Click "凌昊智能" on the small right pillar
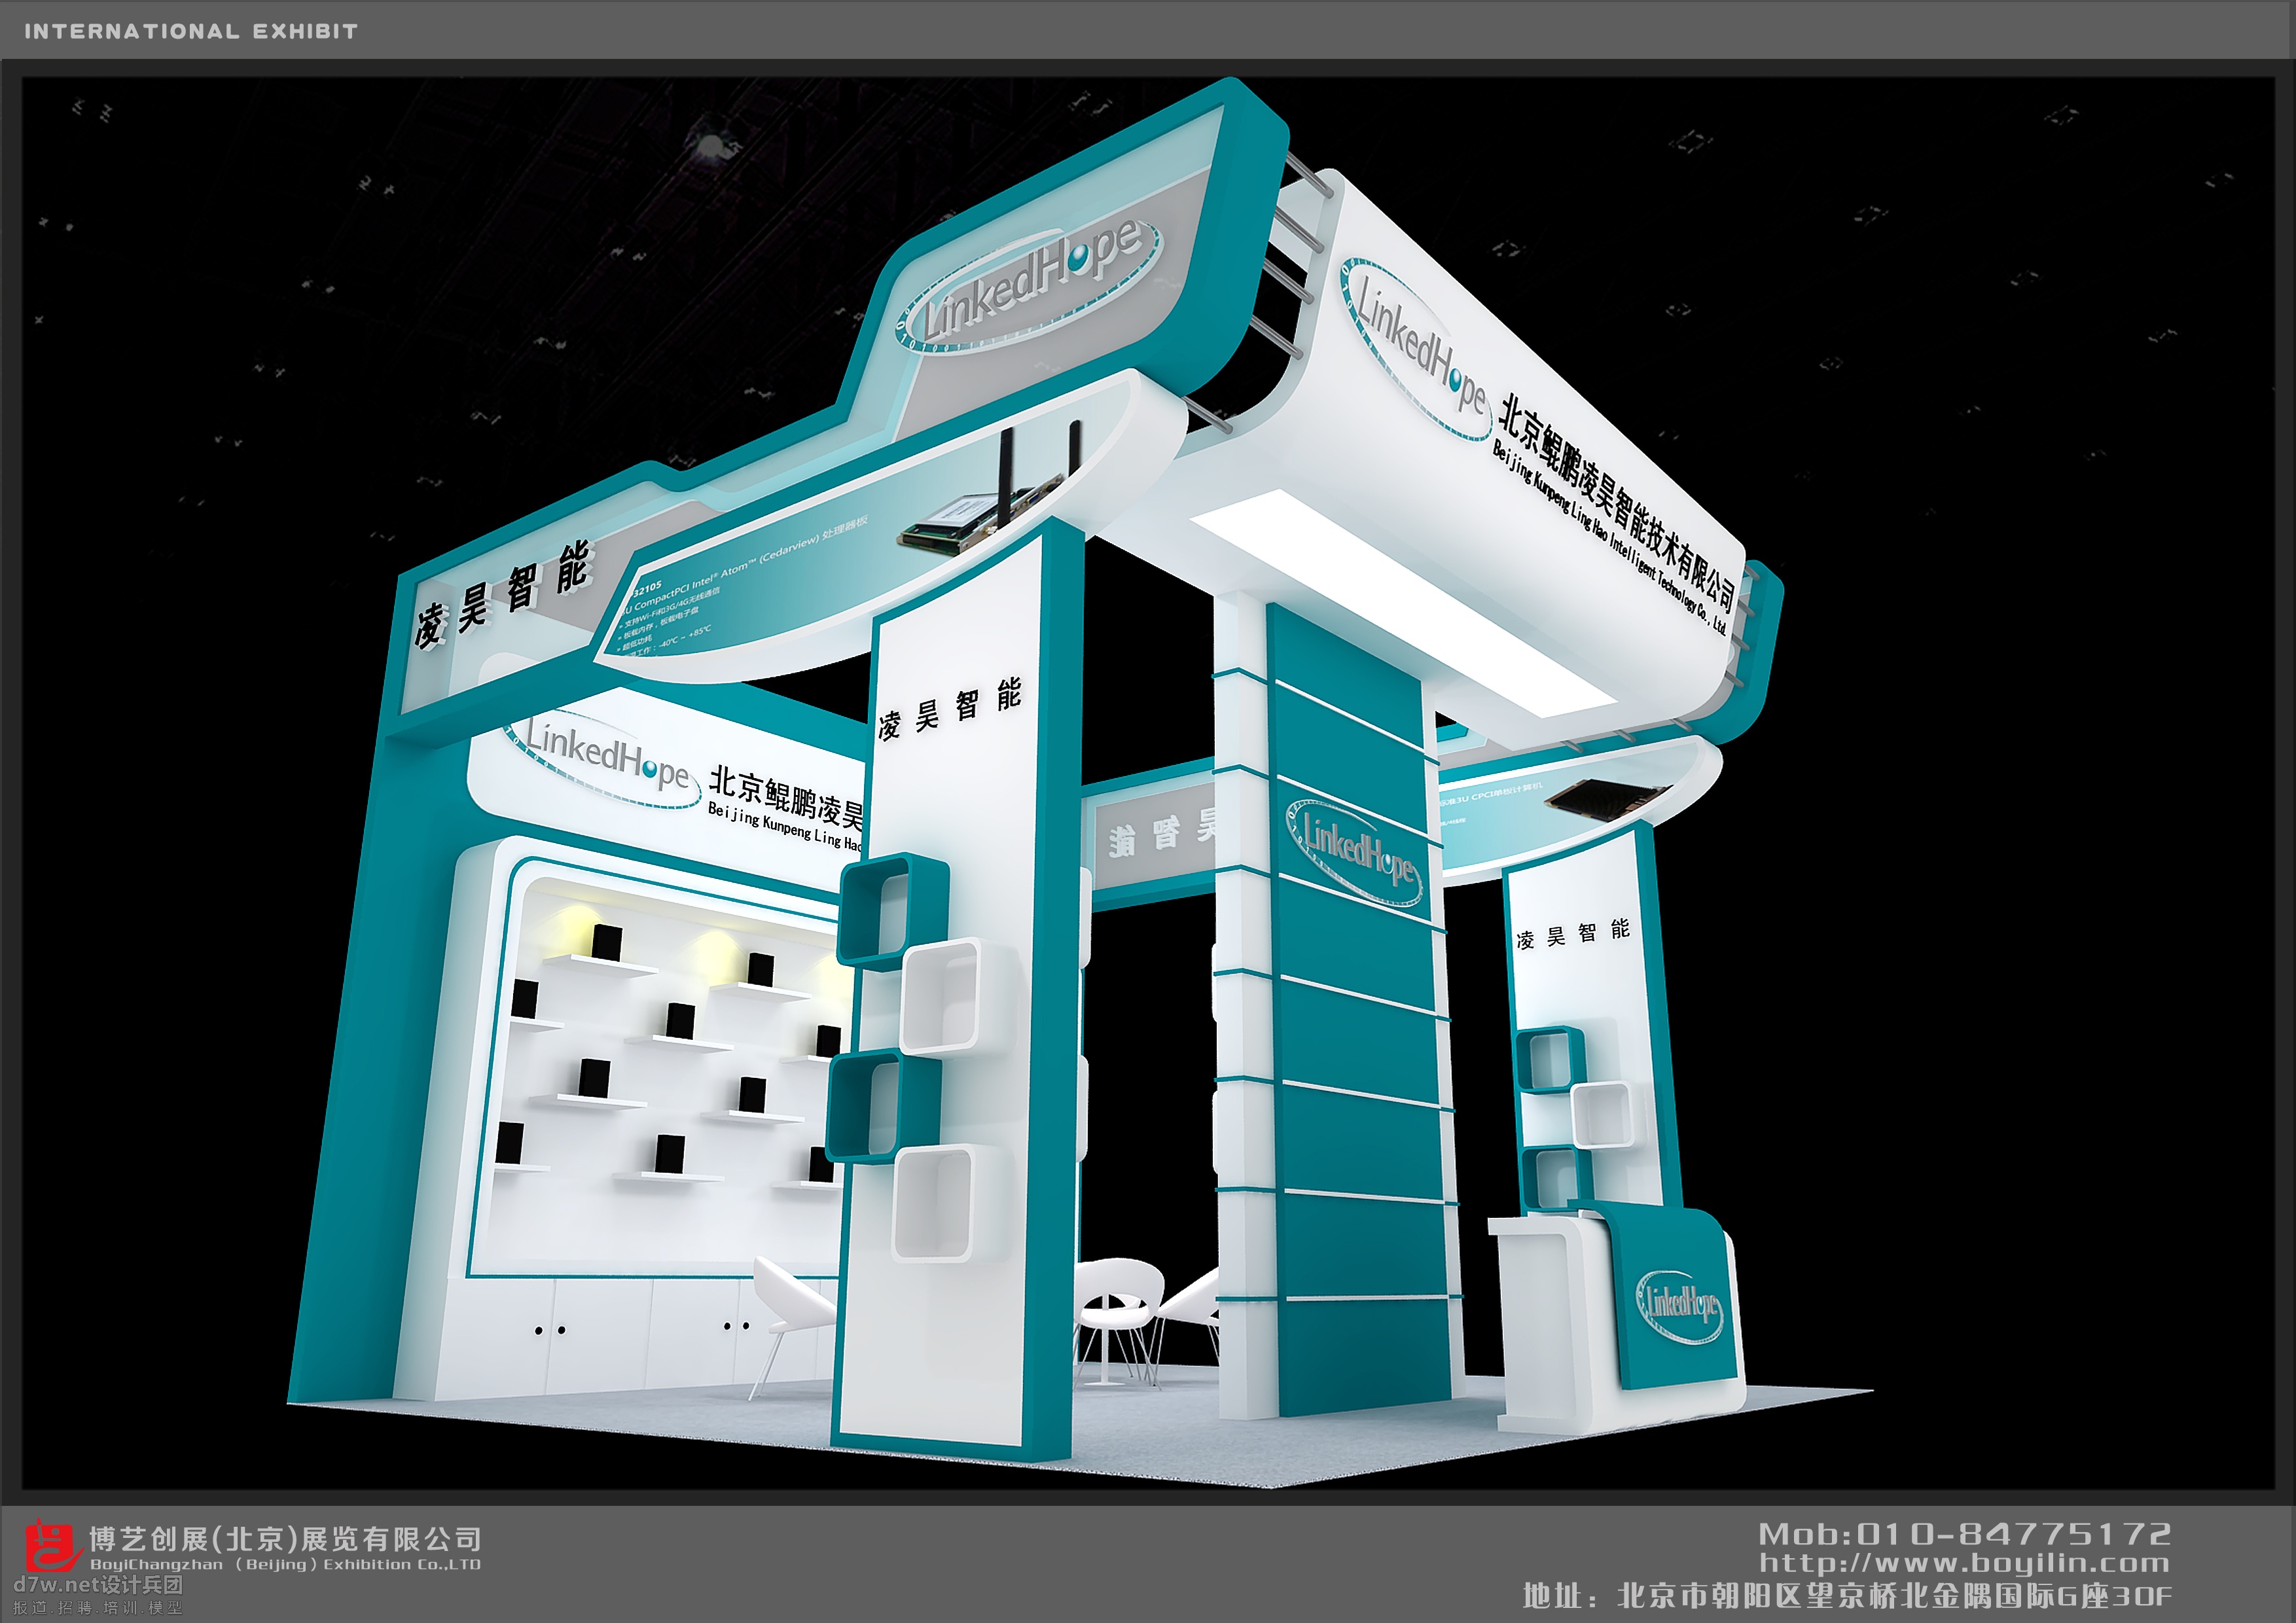 coord(1573,934)
